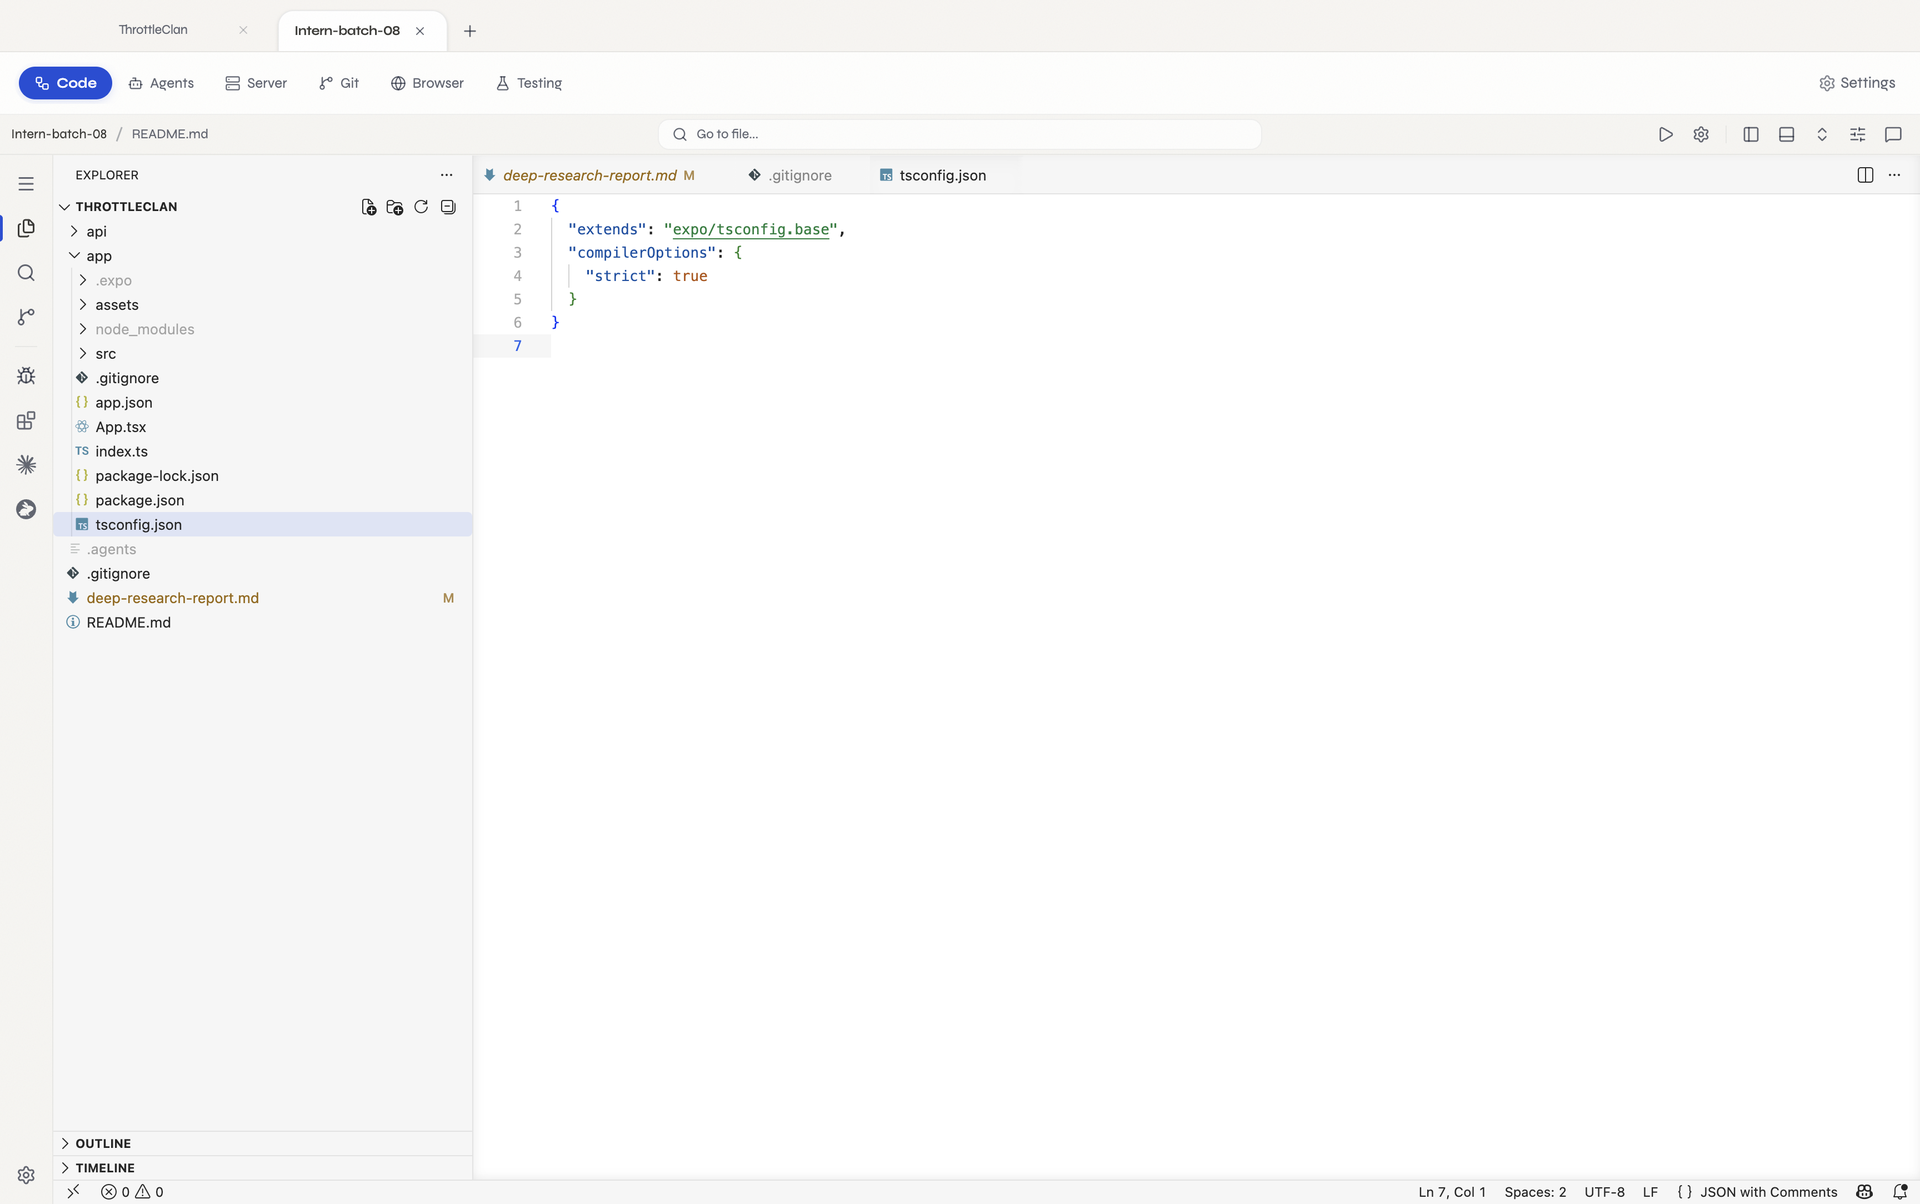The height and width of the screenshot is (1204, 1920).
Task: Open Source Control icon in activity bar
Action: pos(26,317)
